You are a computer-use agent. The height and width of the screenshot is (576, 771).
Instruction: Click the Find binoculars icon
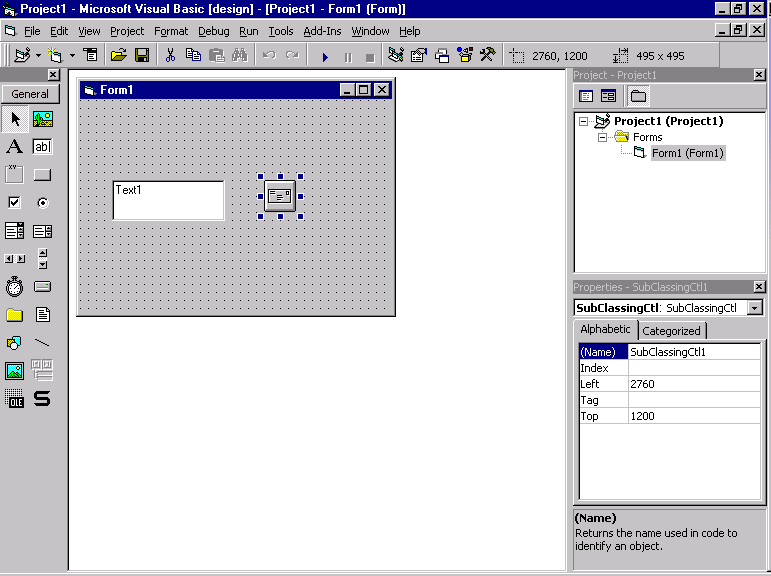click(x=240, y=55)
